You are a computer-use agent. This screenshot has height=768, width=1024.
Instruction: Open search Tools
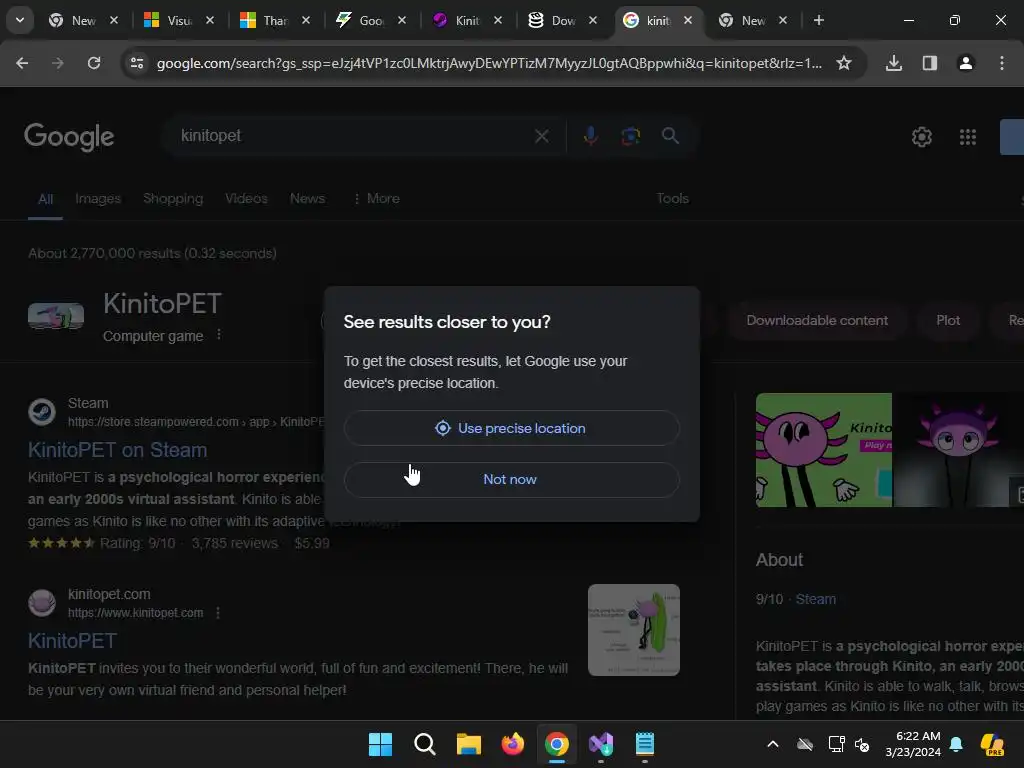coord(672,199)
